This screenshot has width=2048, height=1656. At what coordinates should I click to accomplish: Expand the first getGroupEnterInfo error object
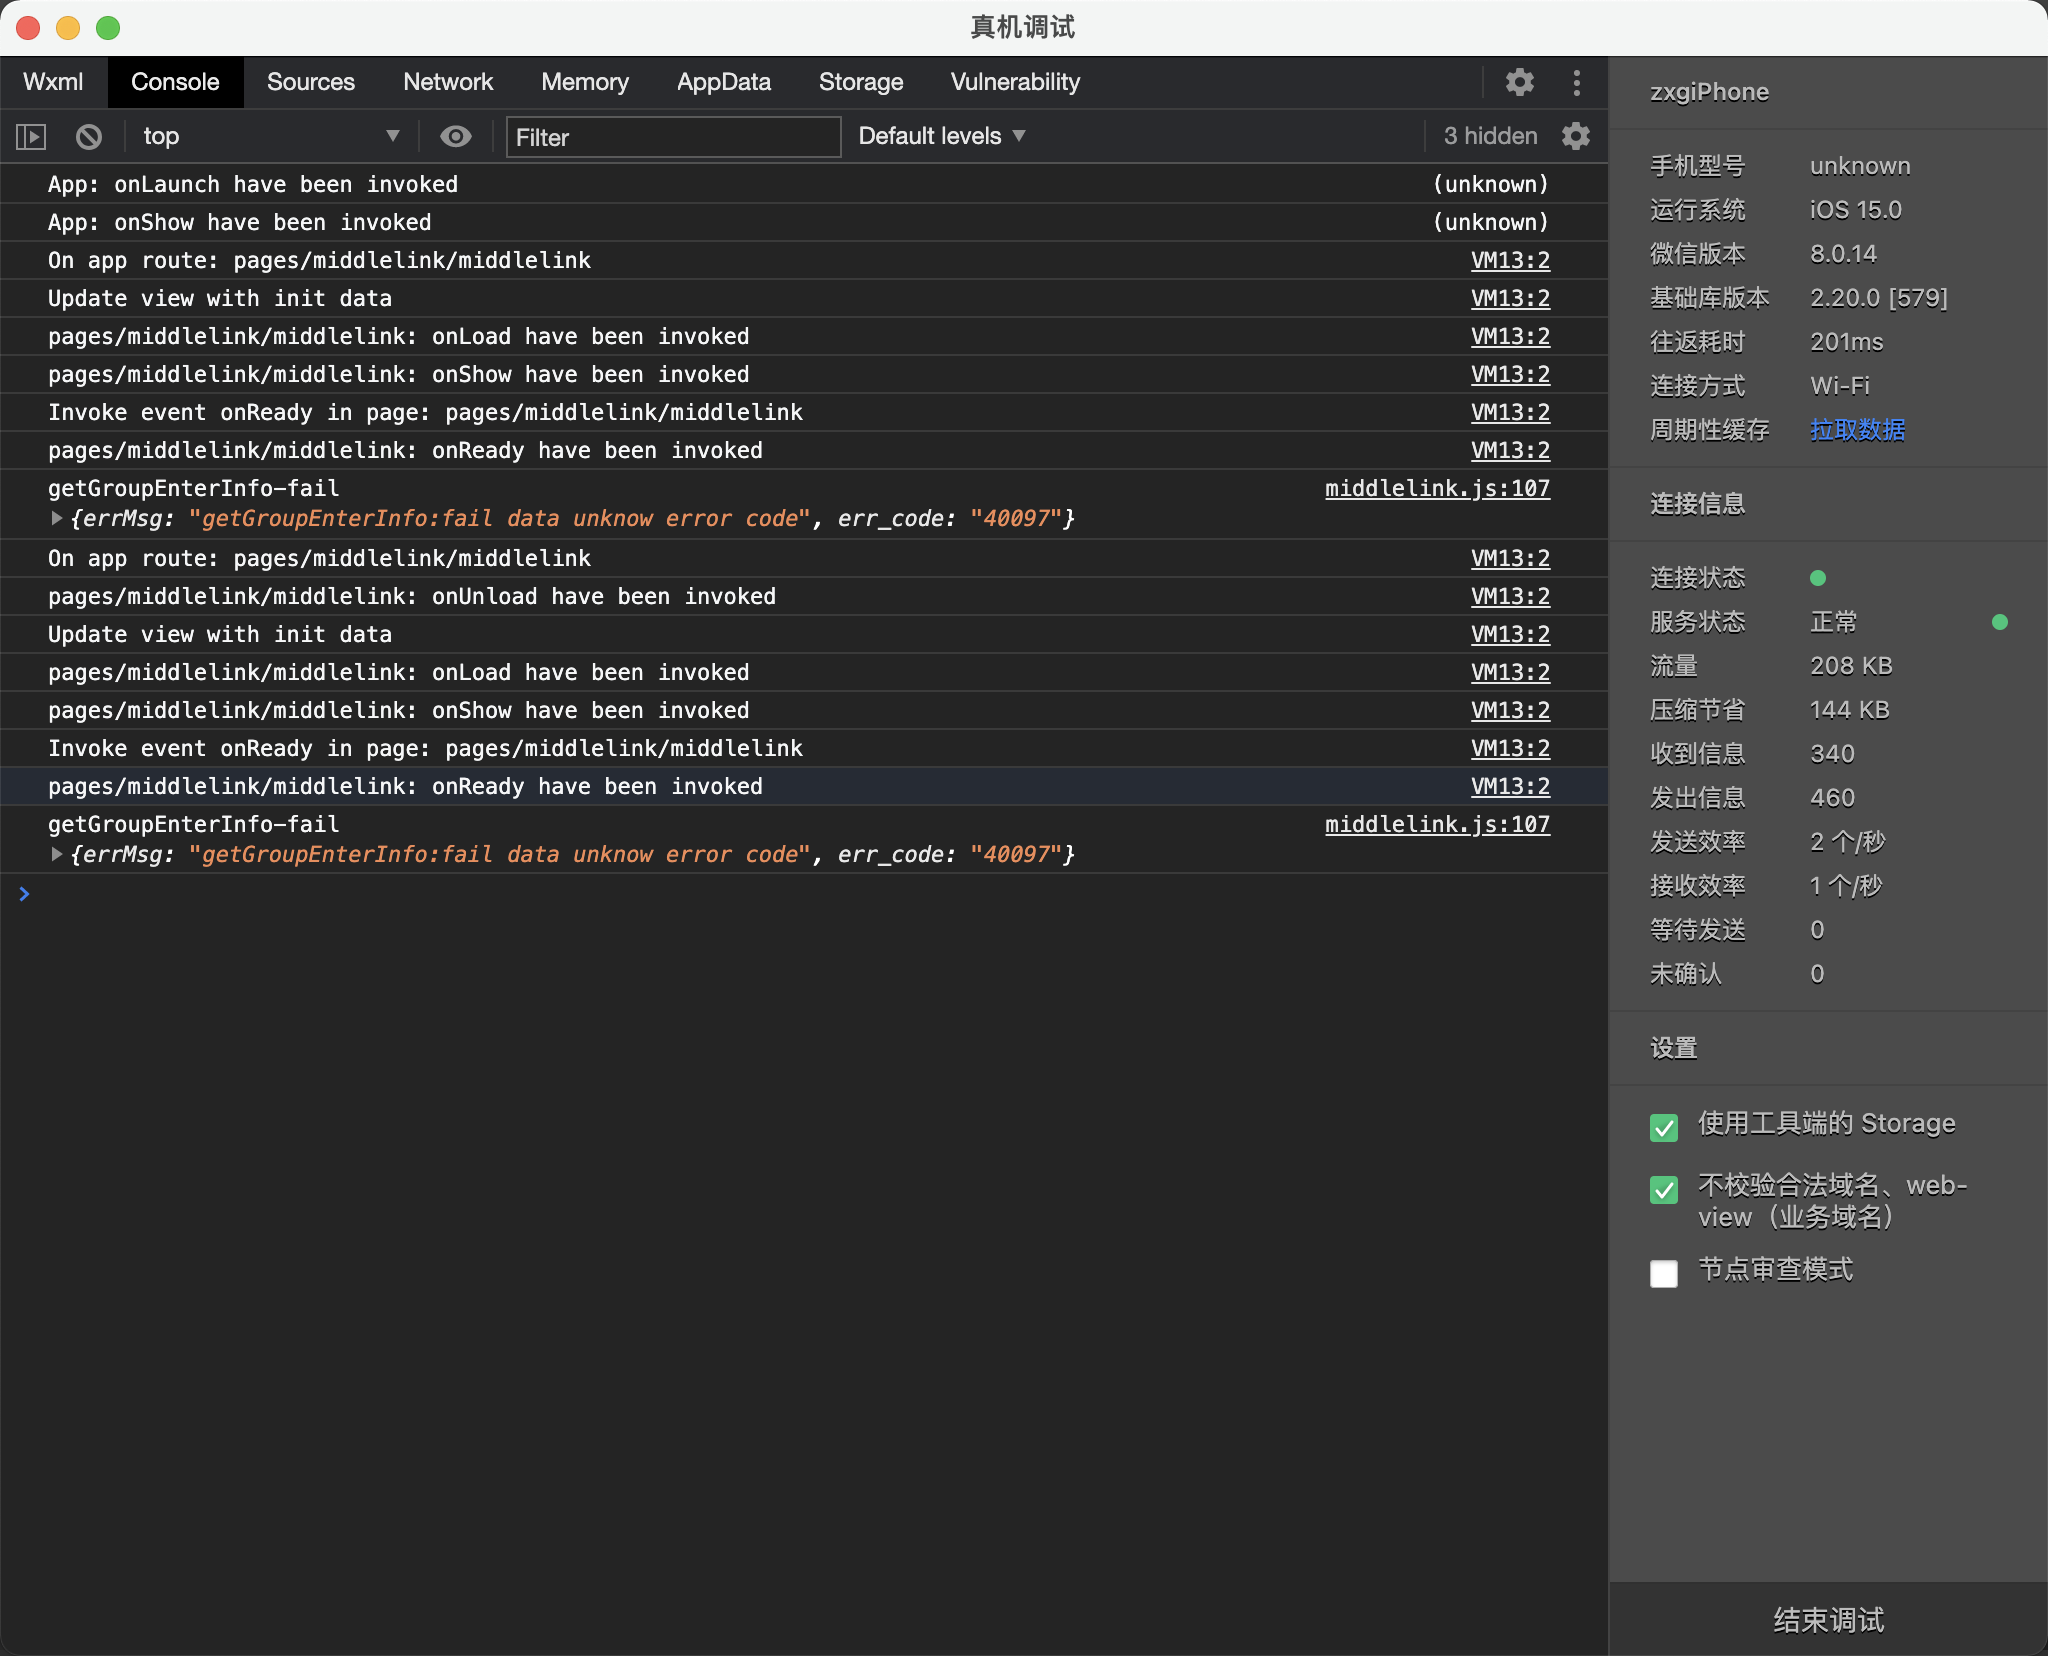57,518
